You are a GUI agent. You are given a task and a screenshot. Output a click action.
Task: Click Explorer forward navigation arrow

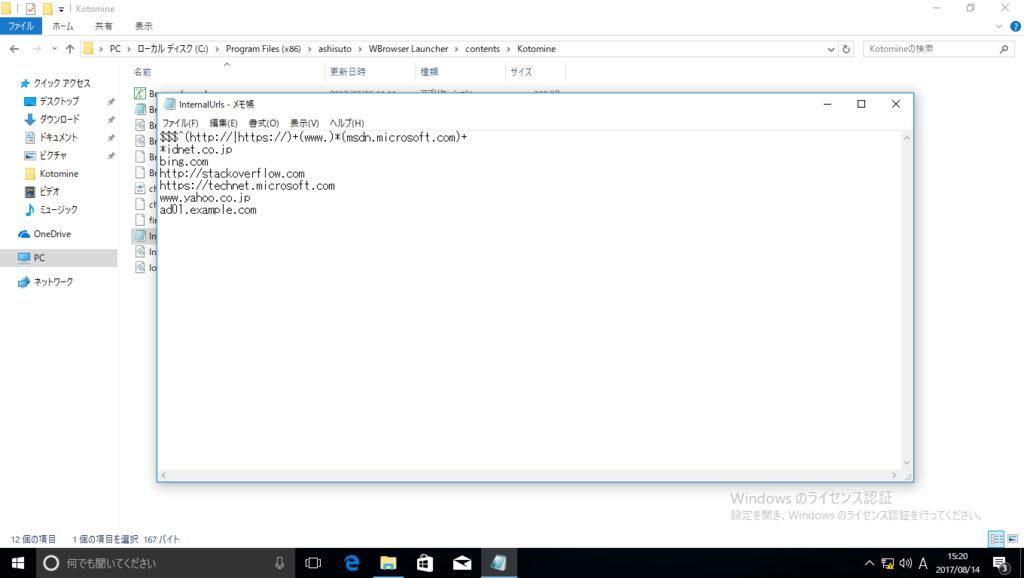[x=37, y=49]
